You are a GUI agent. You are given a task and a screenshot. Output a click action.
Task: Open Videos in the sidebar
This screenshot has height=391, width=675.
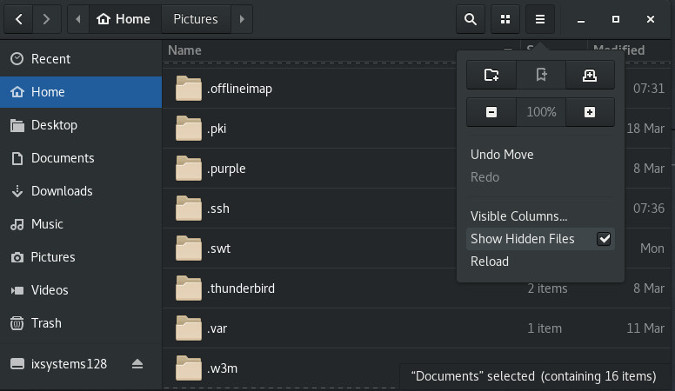[x=81, y=290]
